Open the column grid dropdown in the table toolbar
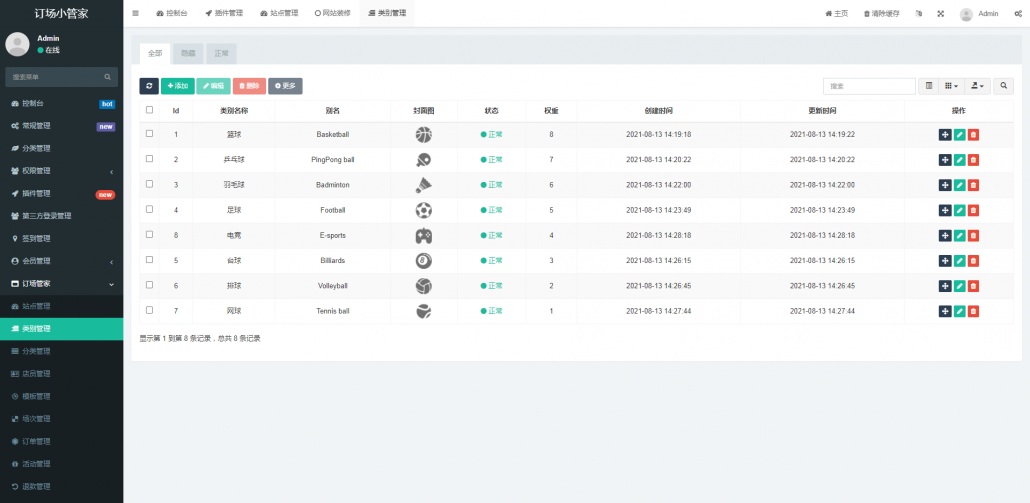Screen dimensions: 1030x503 pos(951,87)
